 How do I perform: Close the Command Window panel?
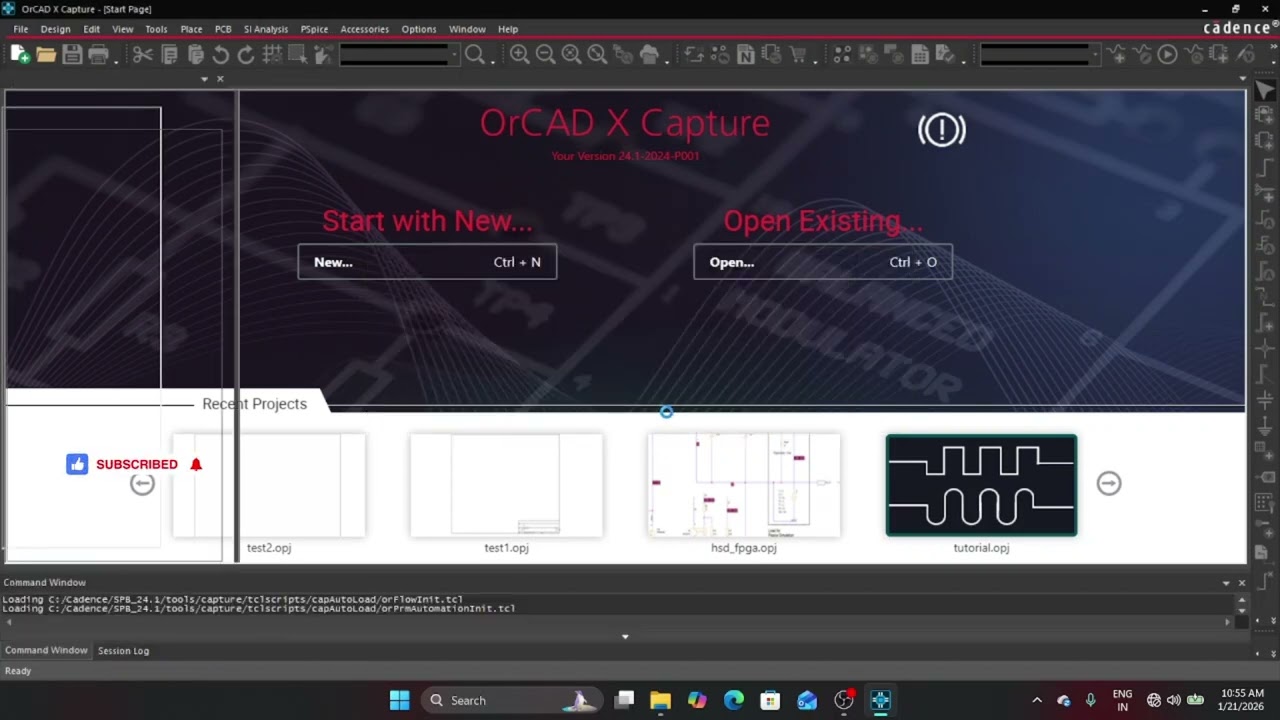(x=1242, y=583)
